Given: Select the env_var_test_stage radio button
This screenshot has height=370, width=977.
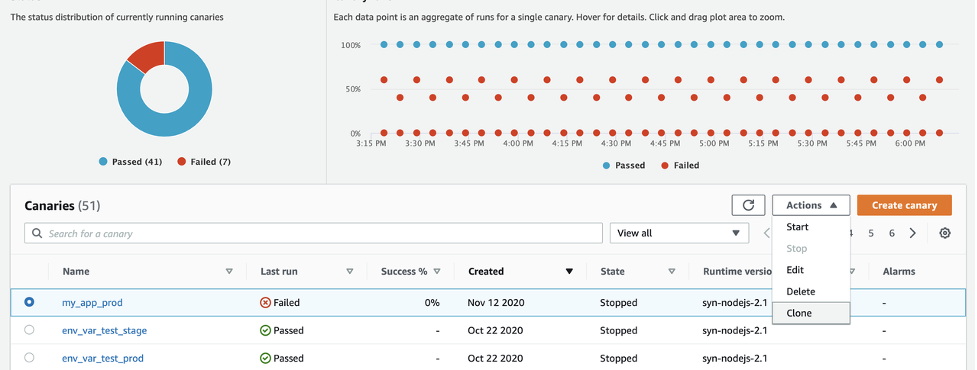Looking at the screenshot, I should pos(29,330).
